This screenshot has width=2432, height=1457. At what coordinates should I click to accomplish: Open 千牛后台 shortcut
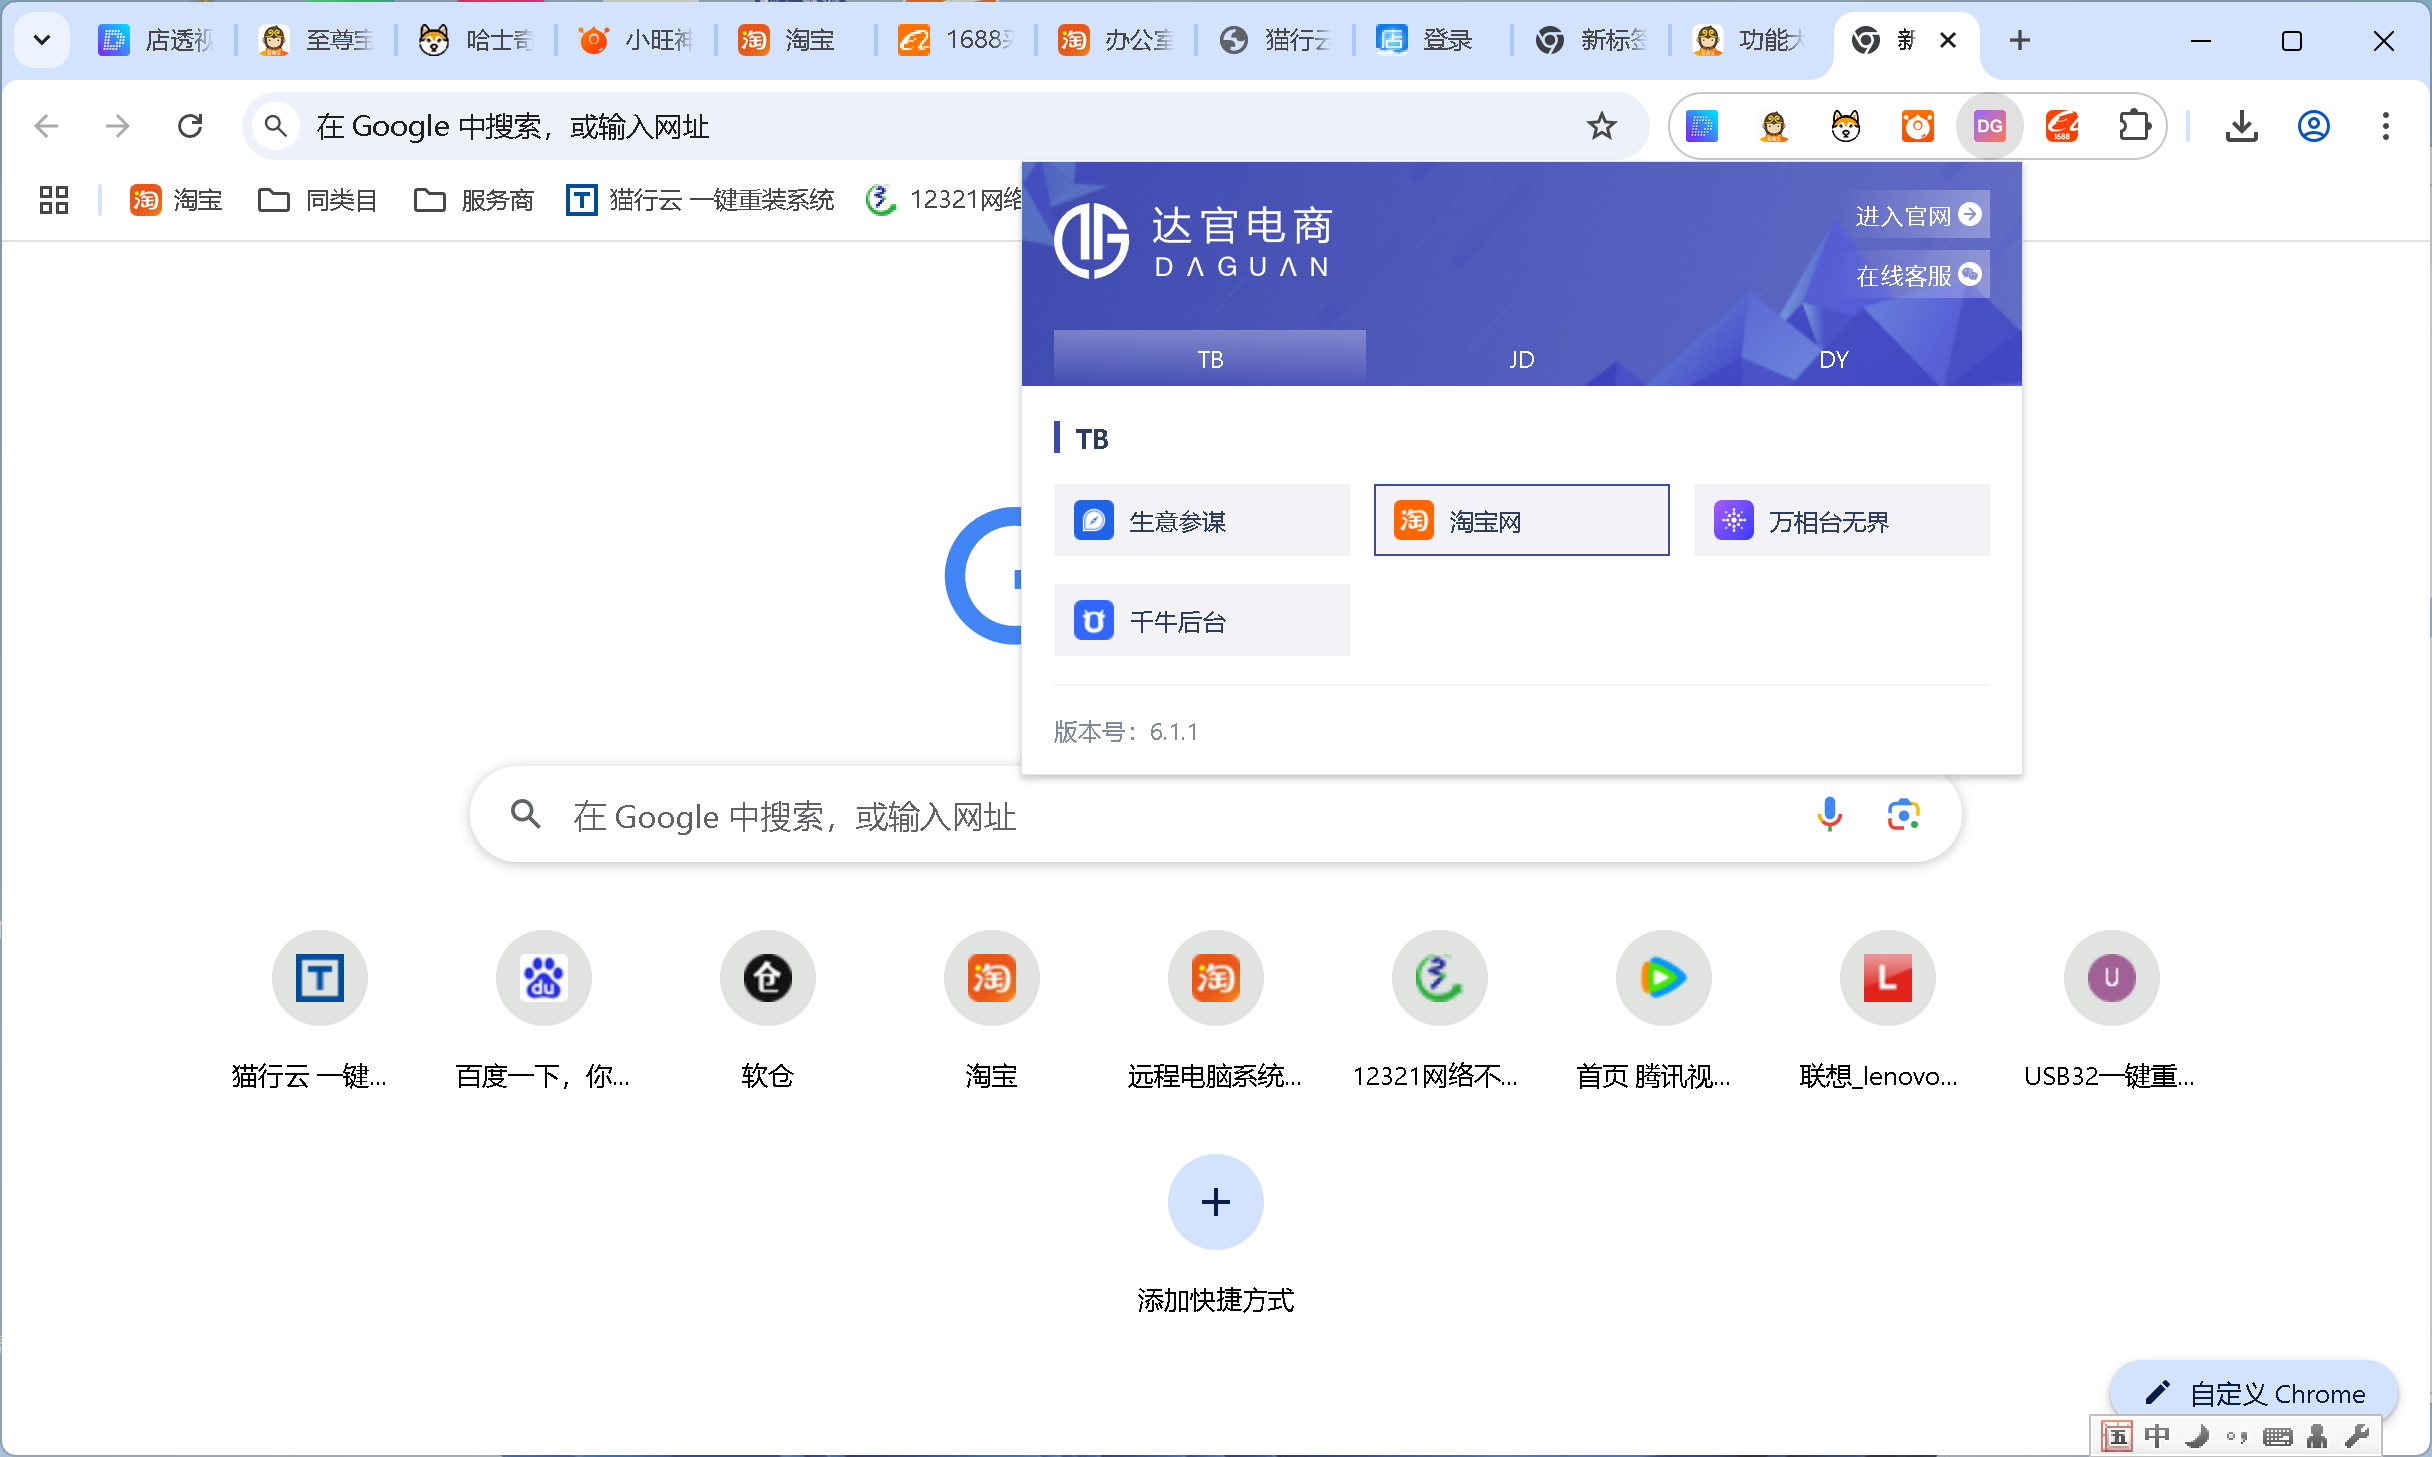pos(1202,620)
